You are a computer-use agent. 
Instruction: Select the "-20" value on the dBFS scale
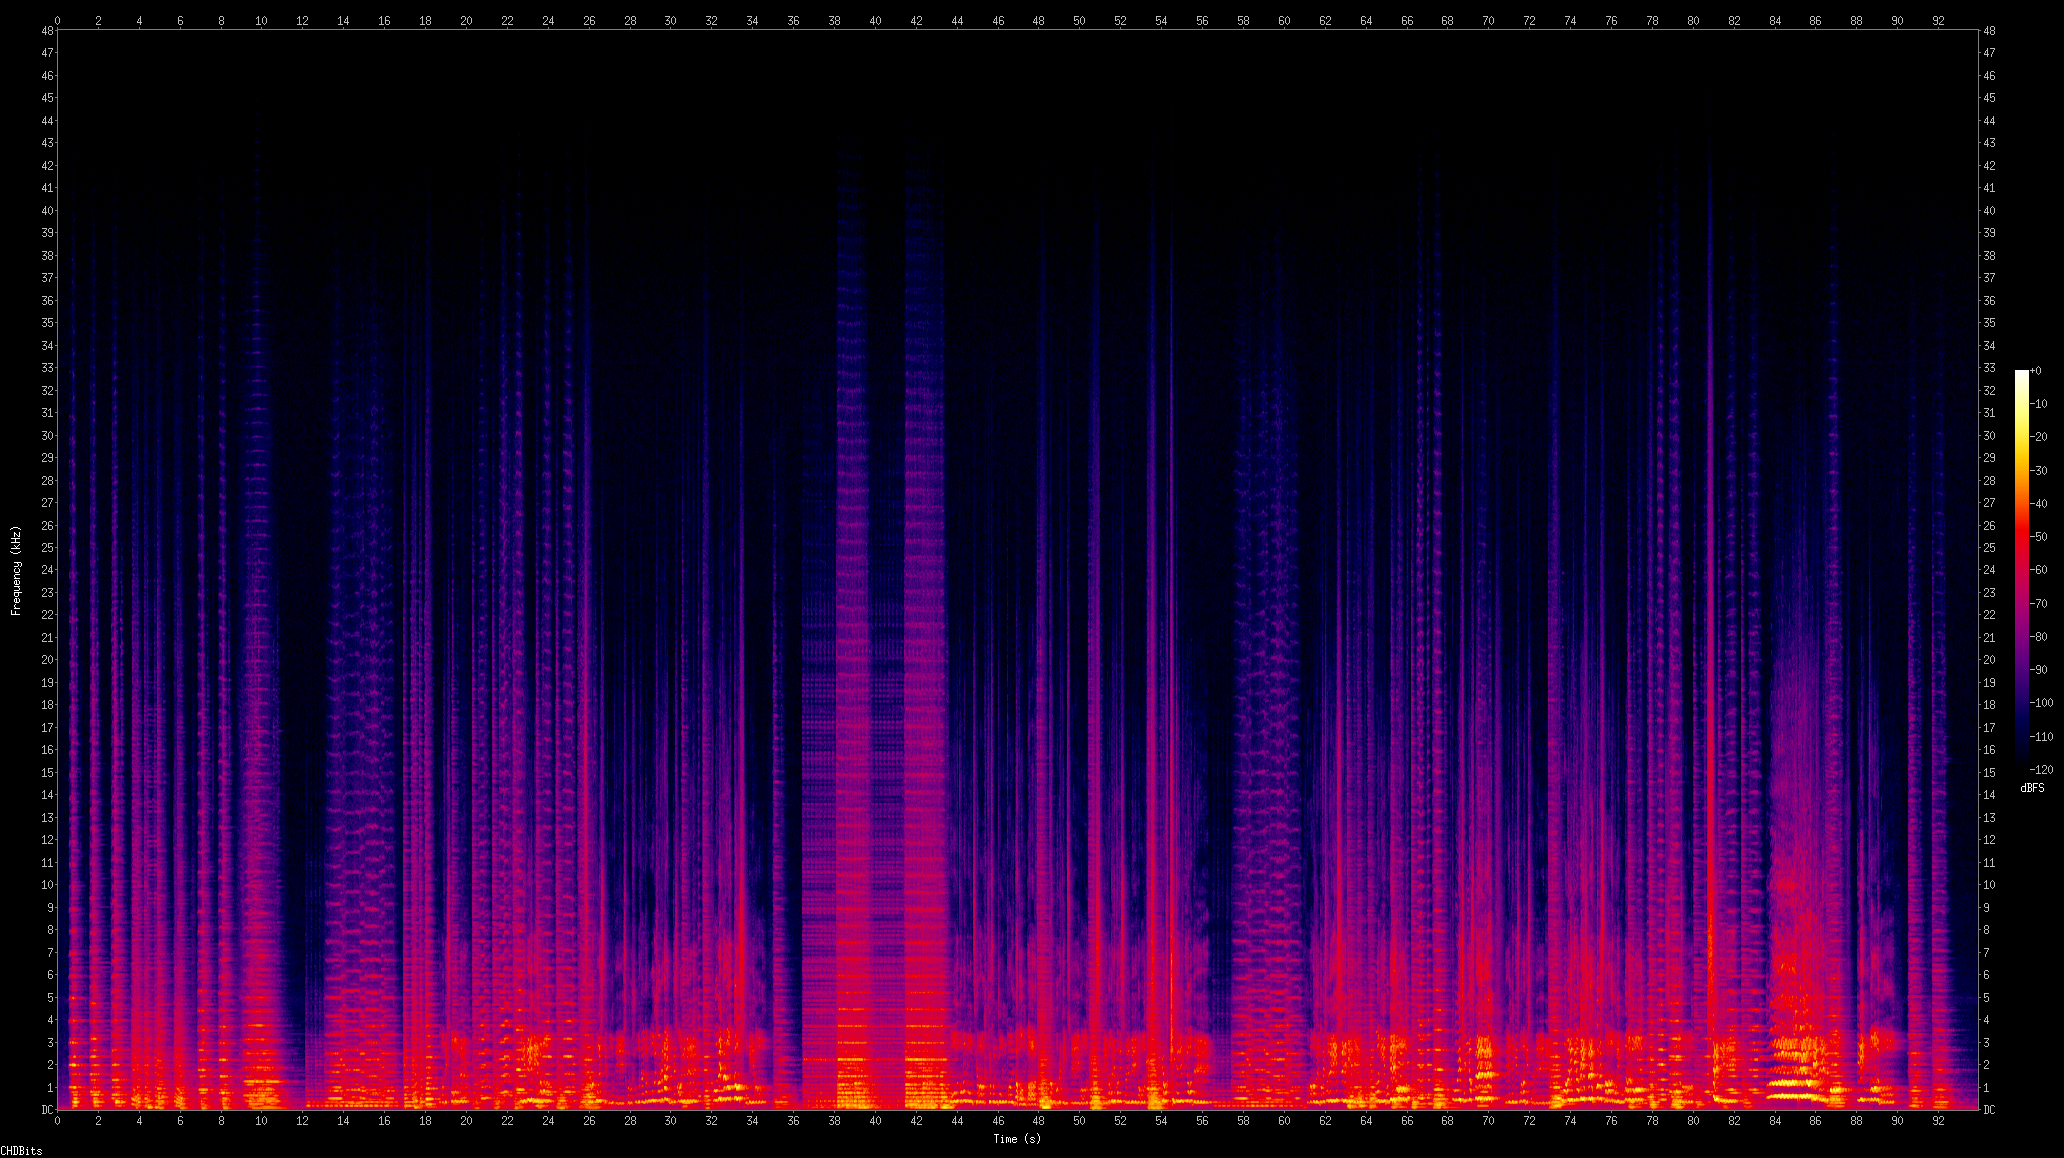2039,437
